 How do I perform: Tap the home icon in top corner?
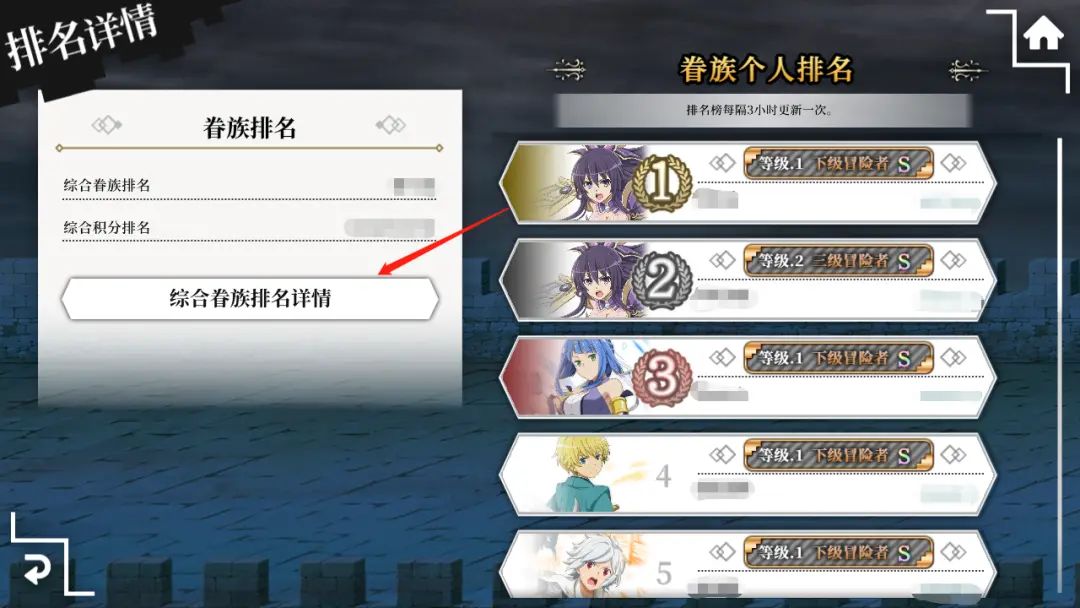[1043, 34]
